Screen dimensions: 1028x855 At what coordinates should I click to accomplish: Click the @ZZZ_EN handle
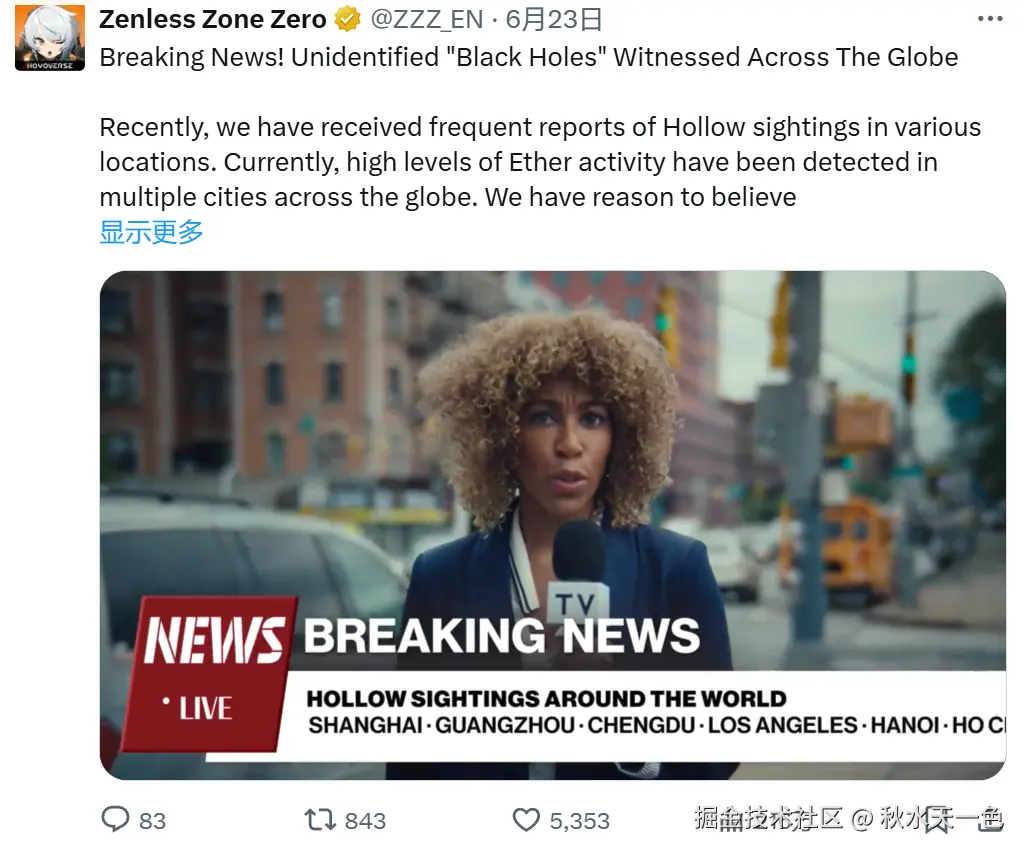click(x=427, y=20)
